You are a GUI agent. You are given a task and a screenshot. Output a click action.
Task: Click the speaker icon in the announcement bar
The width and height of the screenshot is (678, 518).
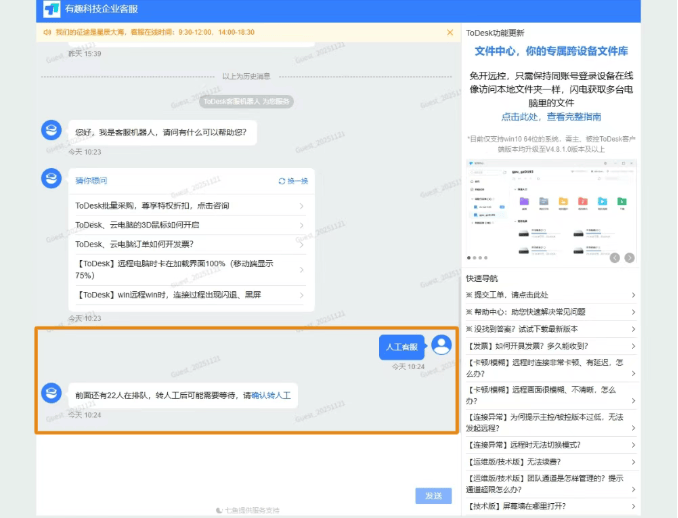click(47, 32)
